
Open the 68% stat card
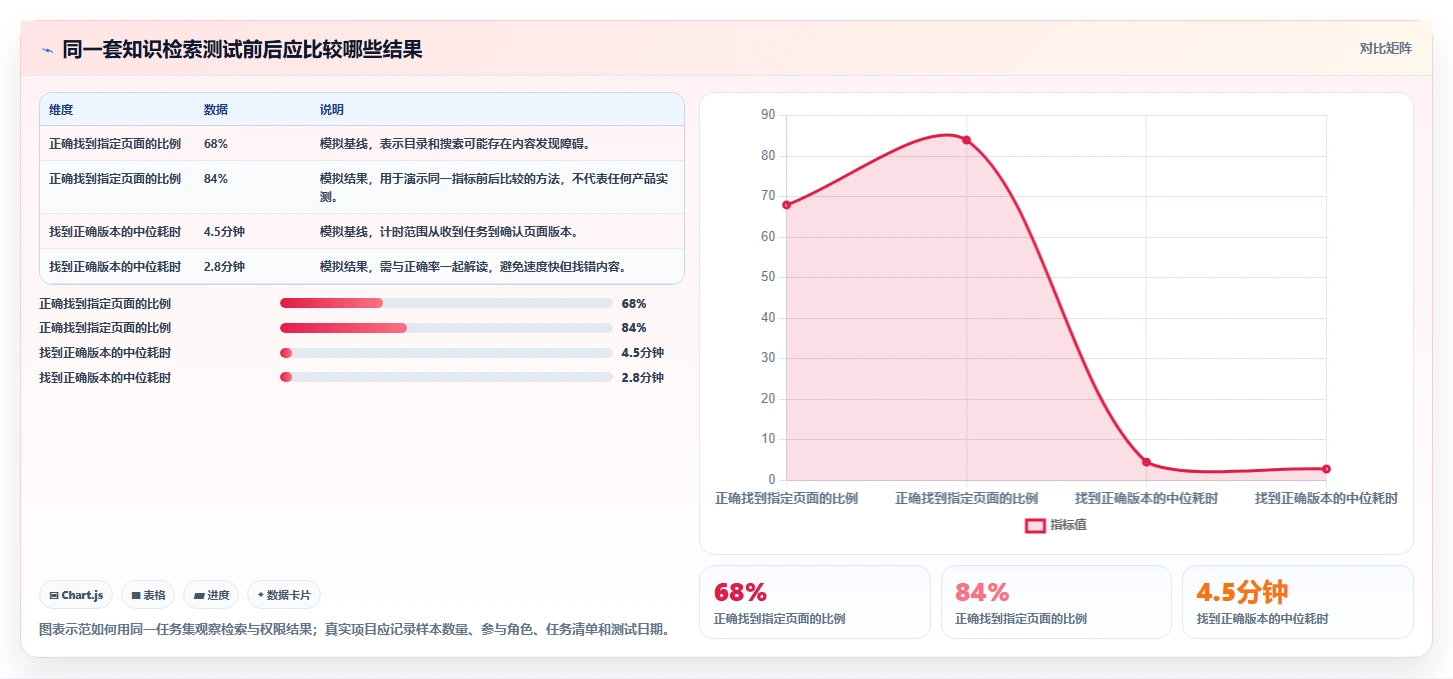click(x=814, y=601)
